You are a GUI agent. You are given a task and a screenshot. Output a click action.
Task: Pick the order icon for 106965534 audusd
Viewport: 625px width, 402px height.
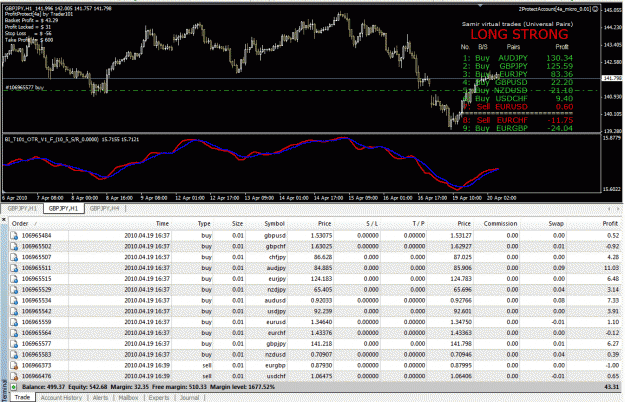tap(14, 300)
